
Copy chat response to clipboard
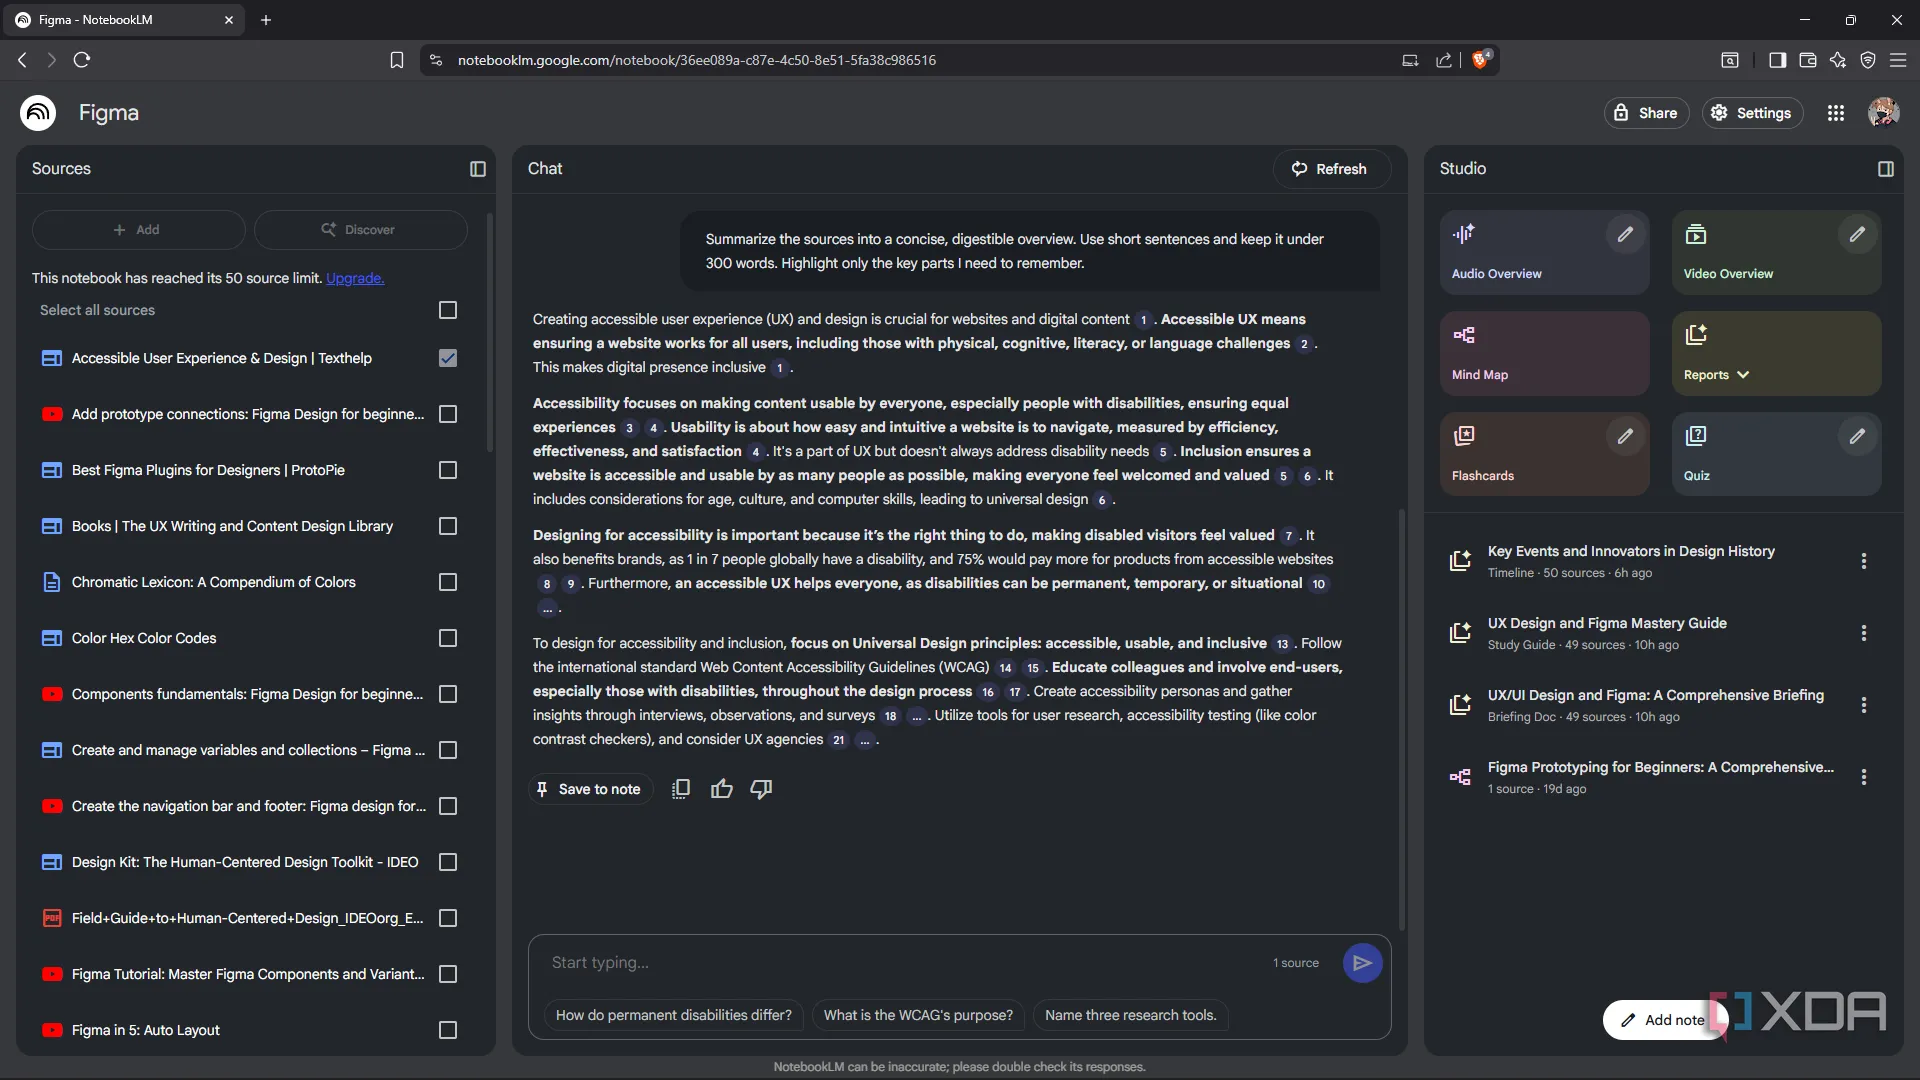click(681, 789)
